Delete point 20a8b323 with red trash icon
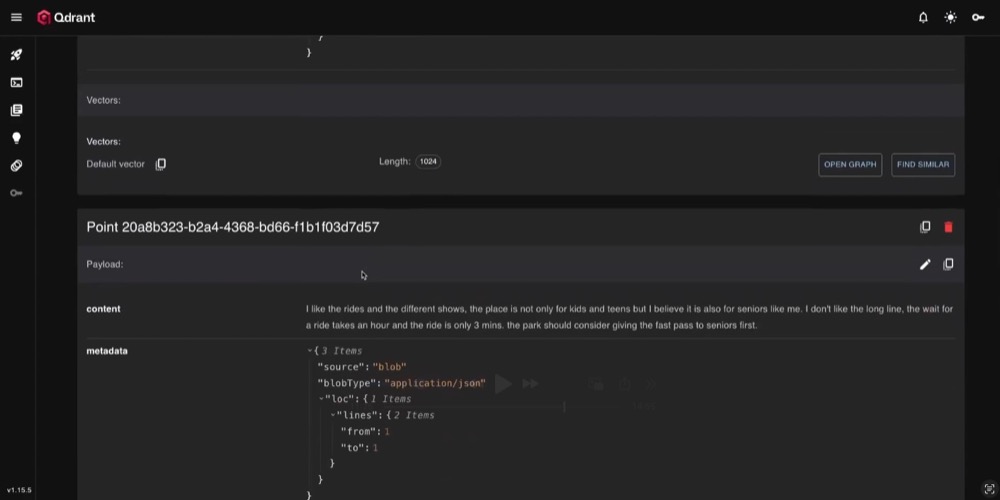Viewport: 1000px width, 500px height. point(948,227)
